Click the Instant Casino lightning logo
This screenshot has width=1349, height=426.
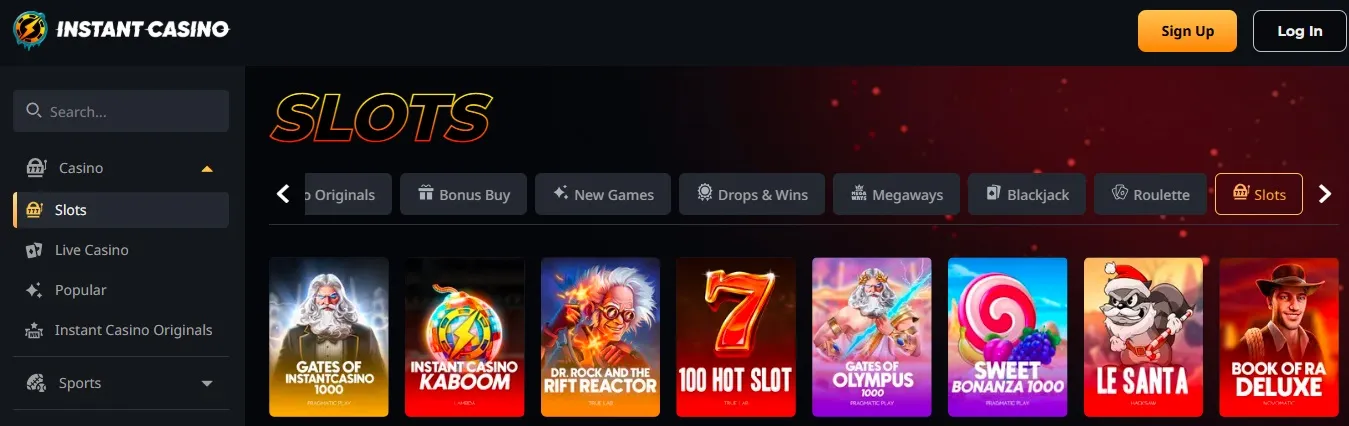pyautogui.click(x=31, y=30)
